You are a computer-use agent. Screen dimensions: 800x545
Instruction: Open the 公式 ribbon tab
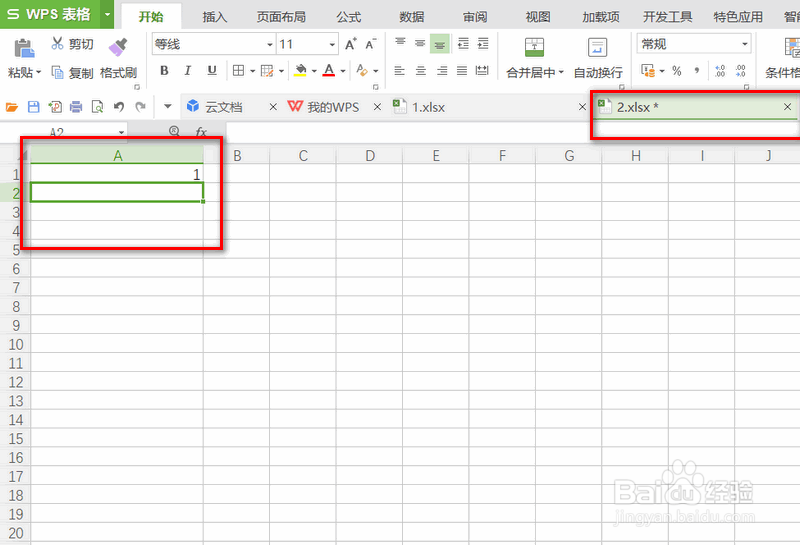click(x=349, y=17)
